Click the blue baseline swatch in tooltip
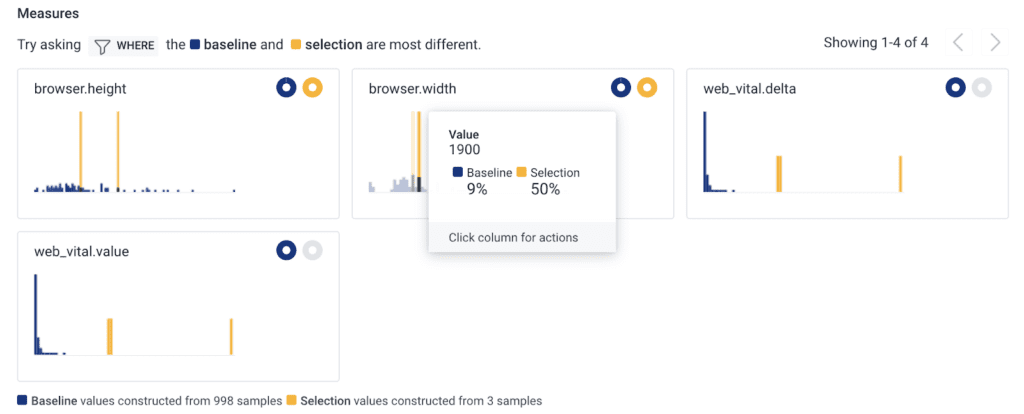This screenshot has height=414, width=1024. pyautogui.click(x=457, y=173)
